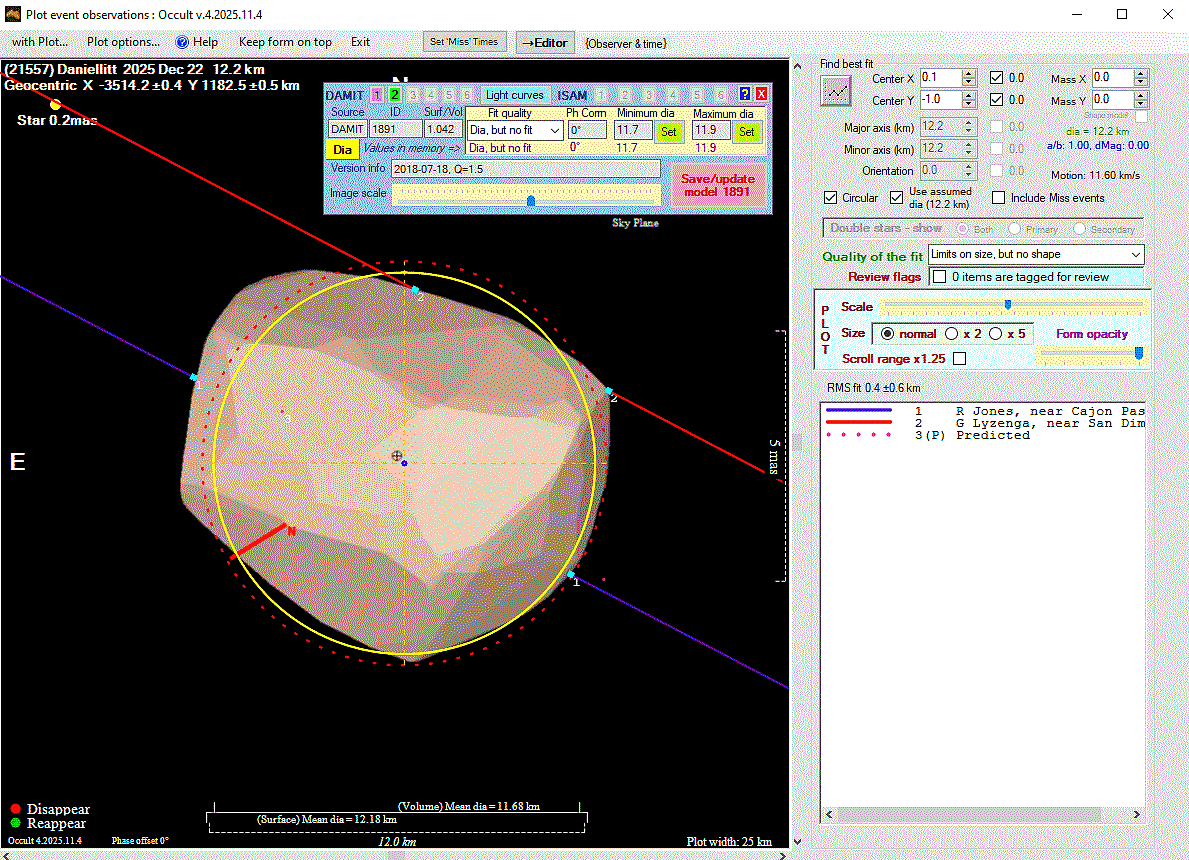
Task: Open the with Plot... menu
Action: click(39, 42)
